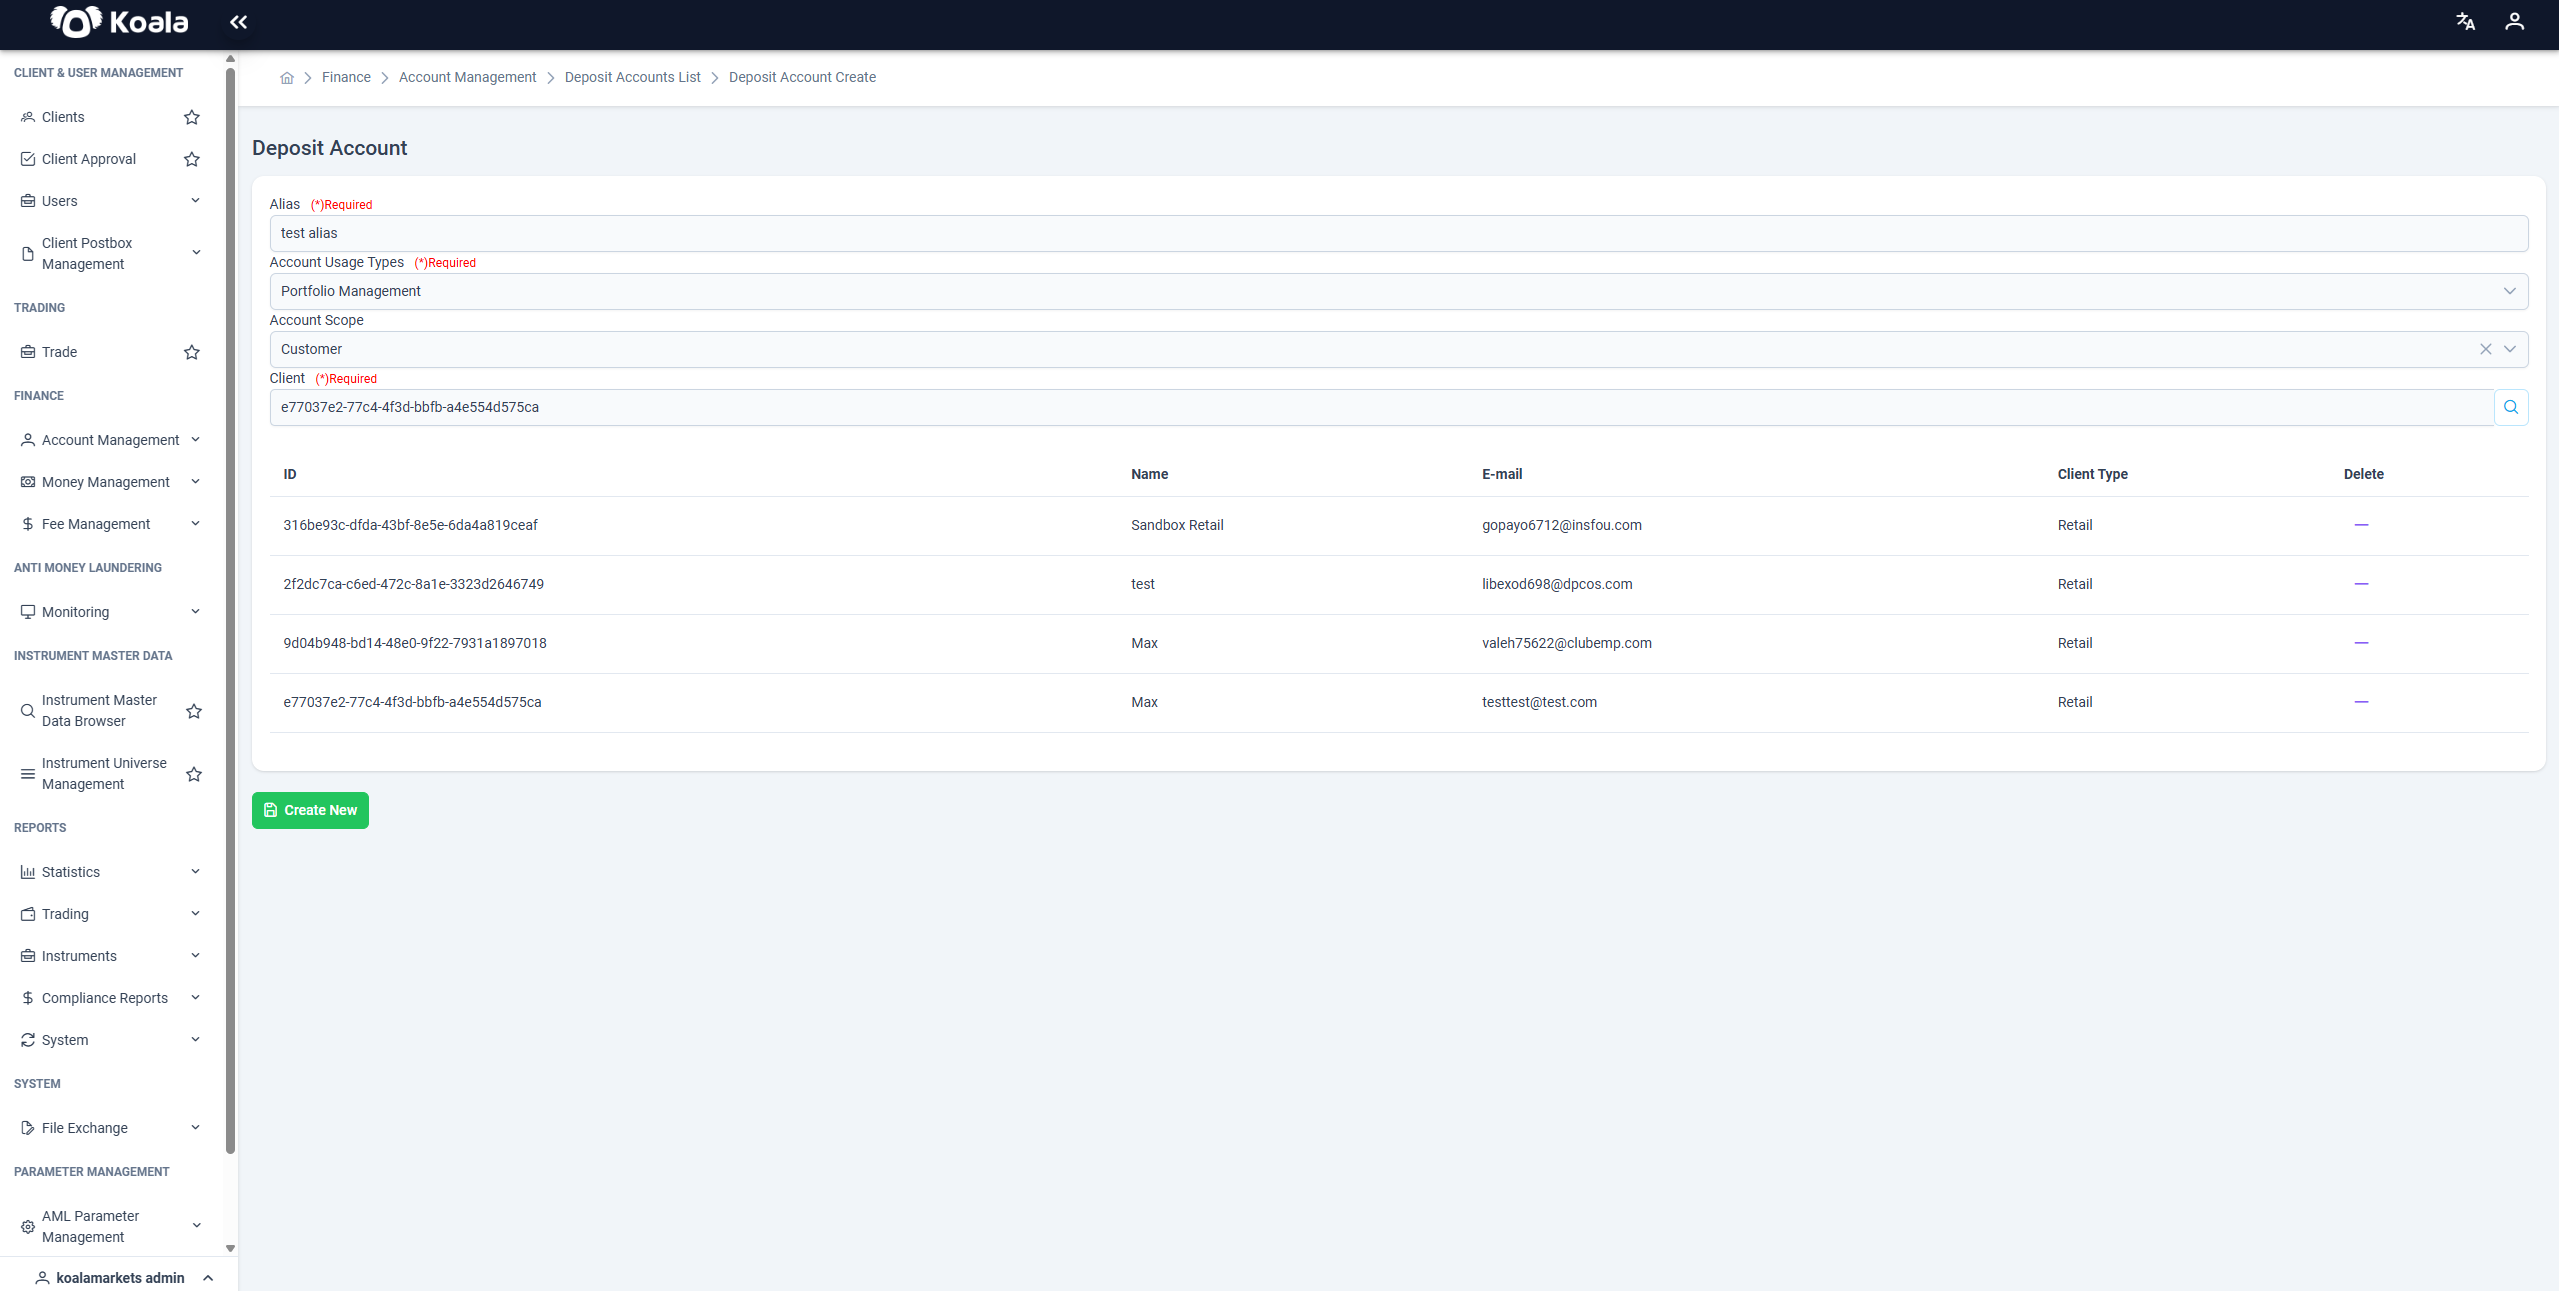Viewport: 2559px width, 1291px height.
Task: Focus the Alias input field
Action: click(1398, 233)
